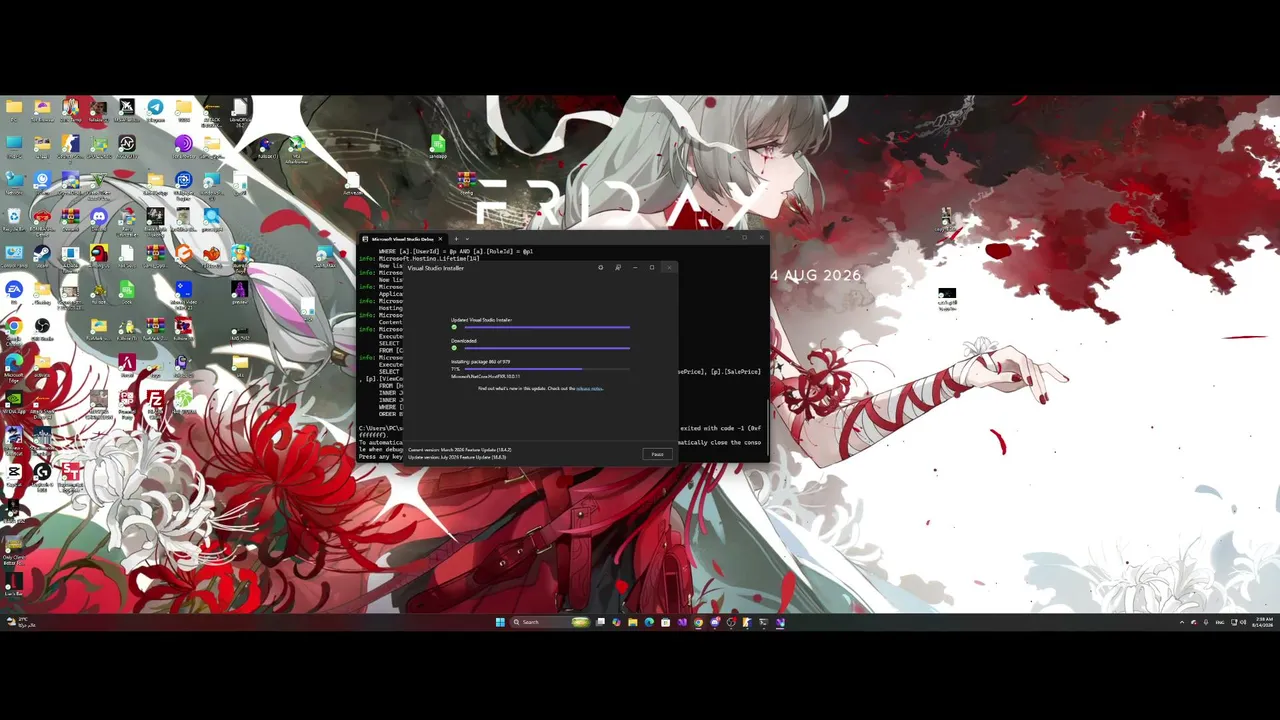This screenshot has height=720, width=1280.
Task: Close the Microsoft Visual Studio Debug tab
Action: 440,239
